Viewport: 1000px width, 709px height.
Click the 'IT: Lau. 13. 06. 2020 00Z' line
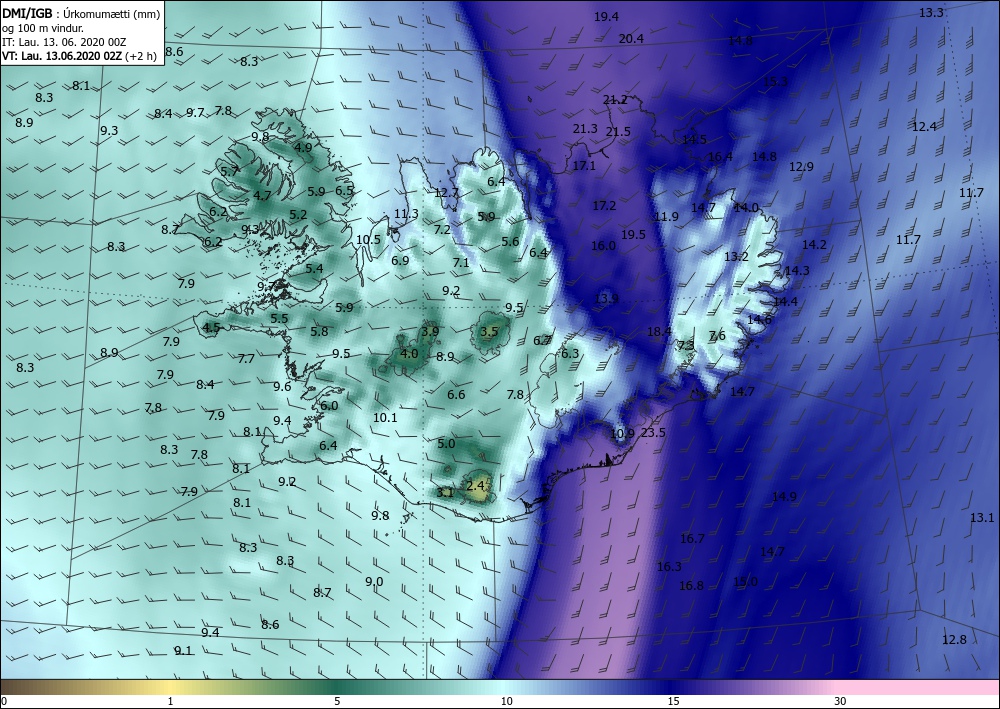click(64, 41)
